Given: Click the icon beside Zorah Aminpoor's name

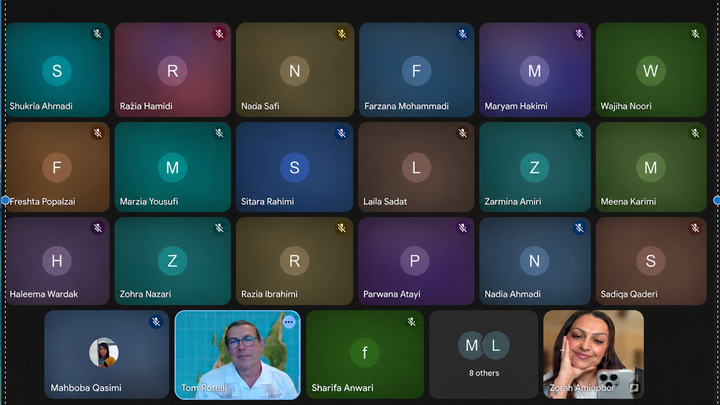Looking at the screenshot, I should [x=634, y=388].
